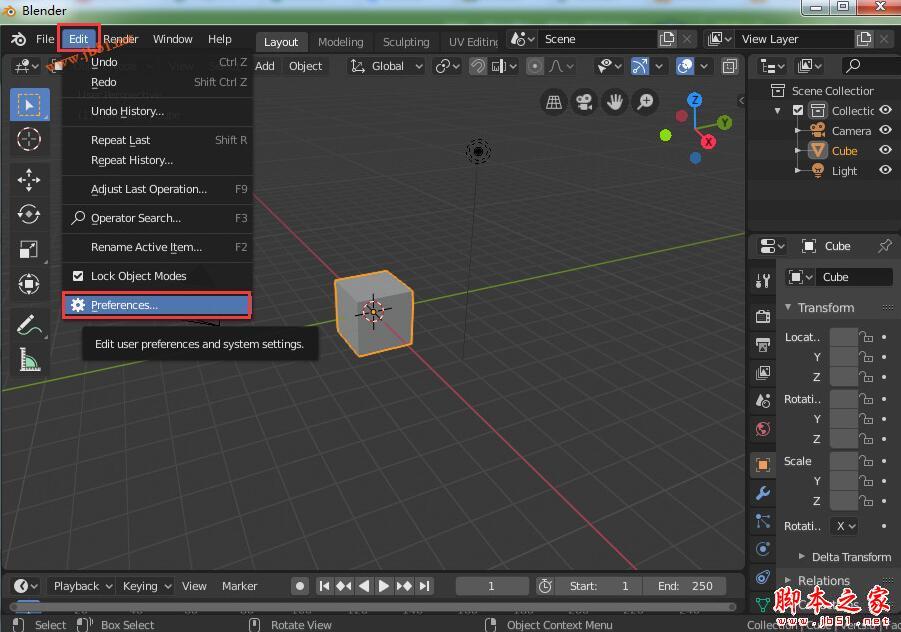The height and width of the screenshot is (632, 901).
Task: Choose Operator Search... menu entry
Action: 157,218
